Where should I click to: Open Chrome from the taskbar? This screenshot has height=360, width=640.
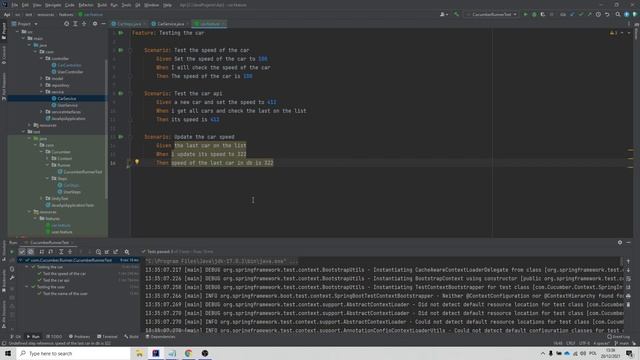(x=188, y=353)
